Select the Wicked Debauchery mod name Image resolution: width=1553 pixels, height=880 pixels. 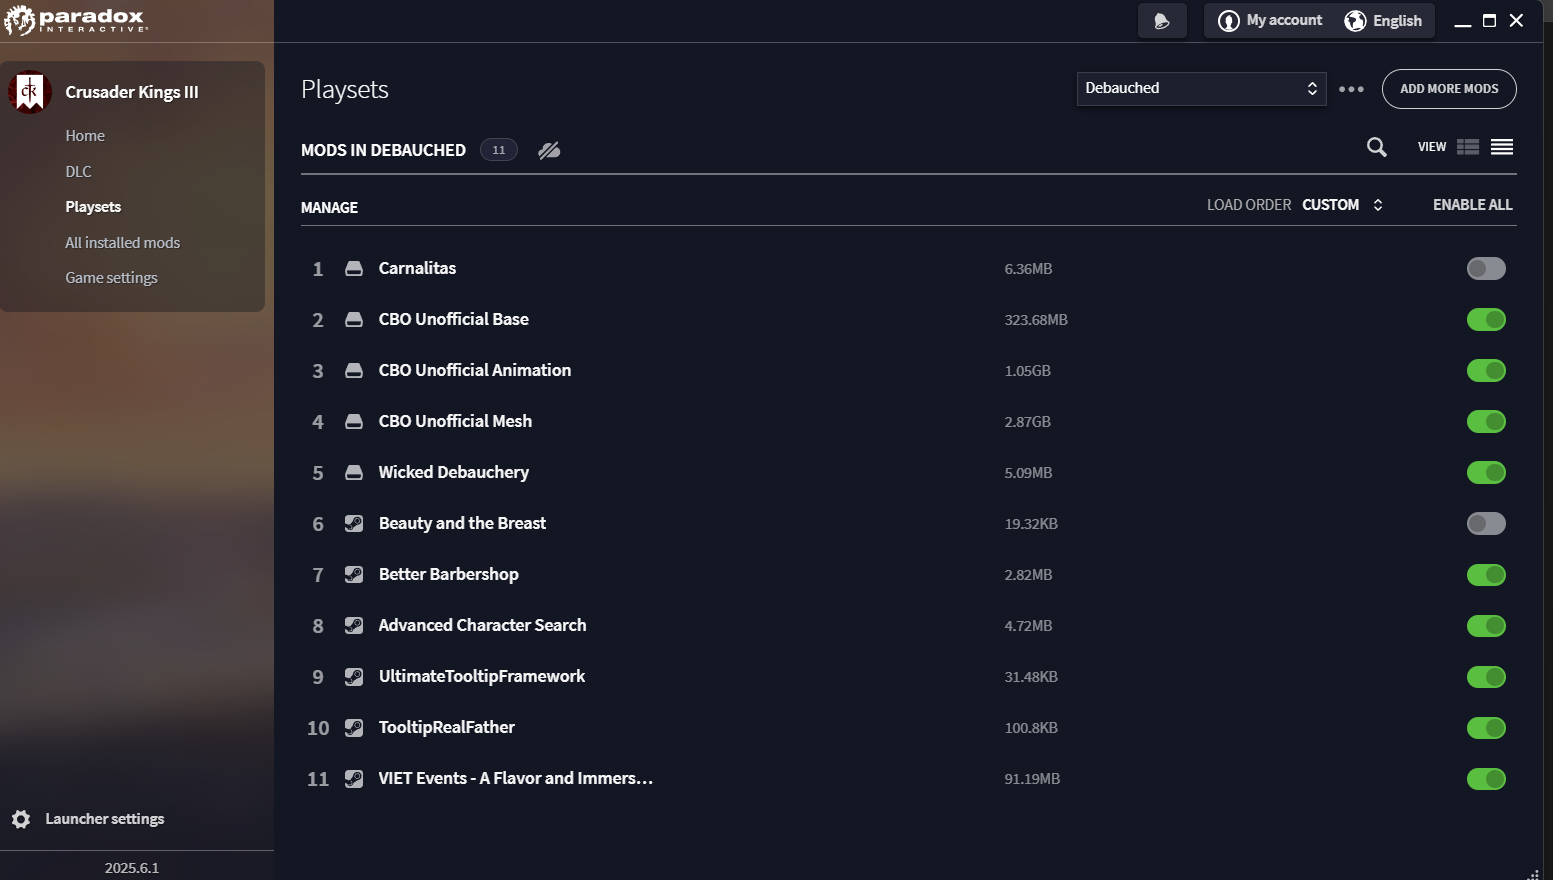coord(453,472)
